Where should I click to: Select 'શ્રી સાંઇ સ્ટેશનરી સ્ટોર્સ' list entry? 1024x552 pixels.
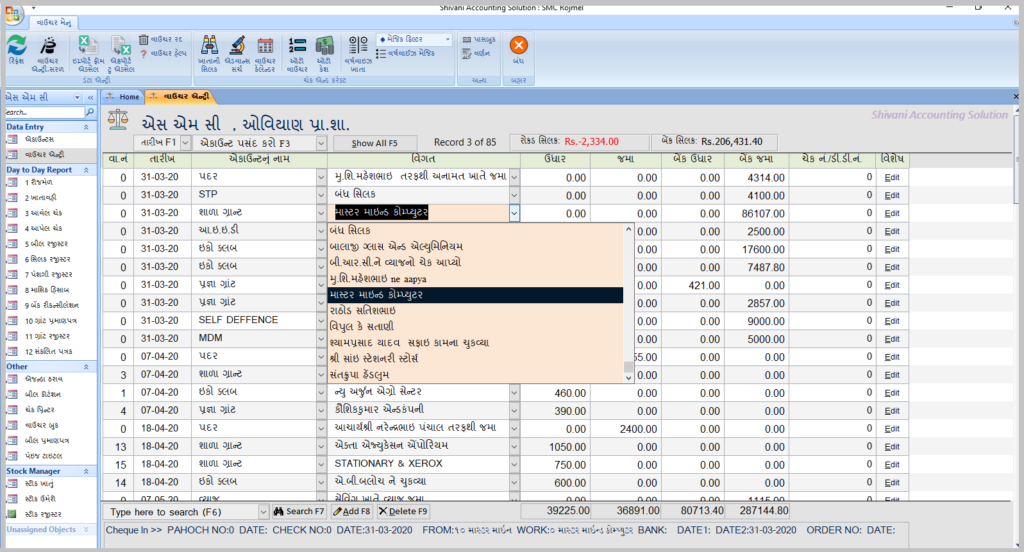(x=475, y=359)
